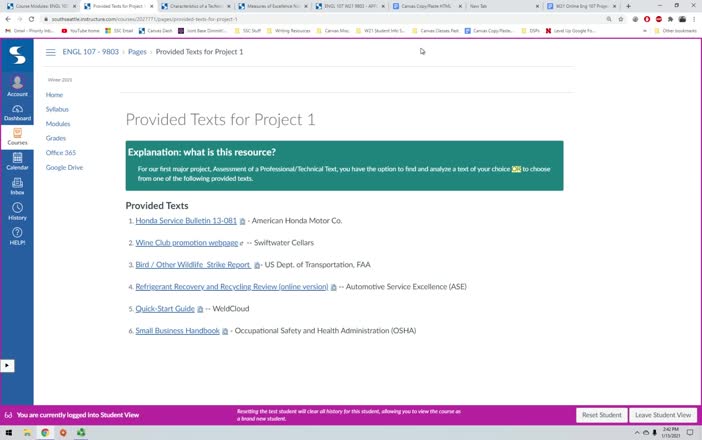Open the SSC Stuff bookmark folder
Image resolution: width=702 pixels, height=440 pixels.
click(x=248, y=31)
